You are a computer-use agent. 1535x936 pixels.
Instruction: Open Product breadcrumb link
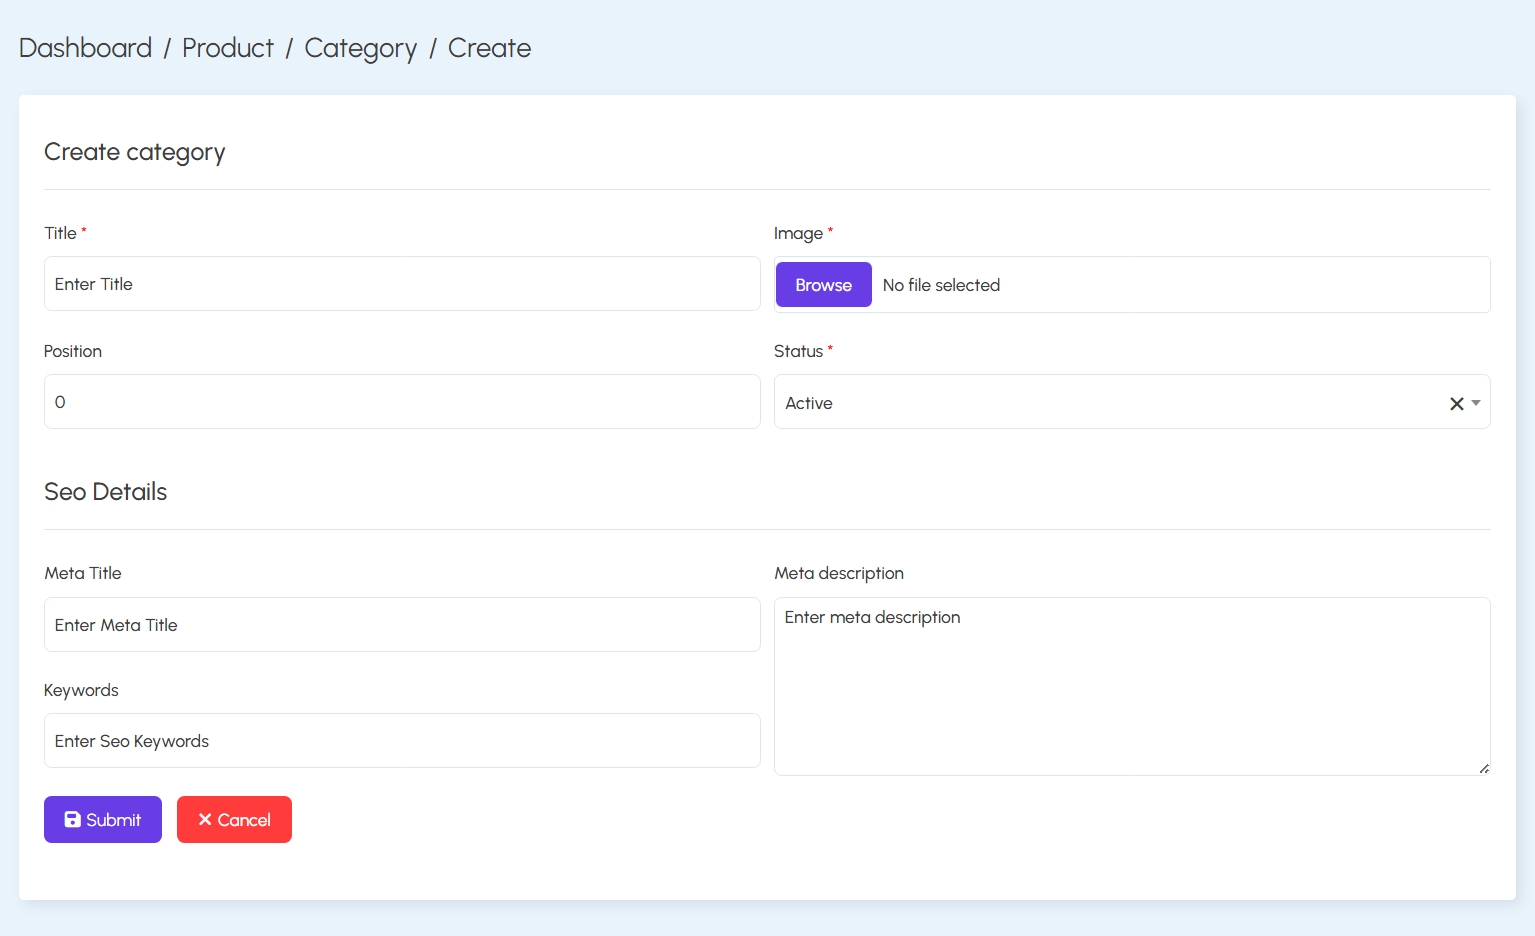[228, 48]
